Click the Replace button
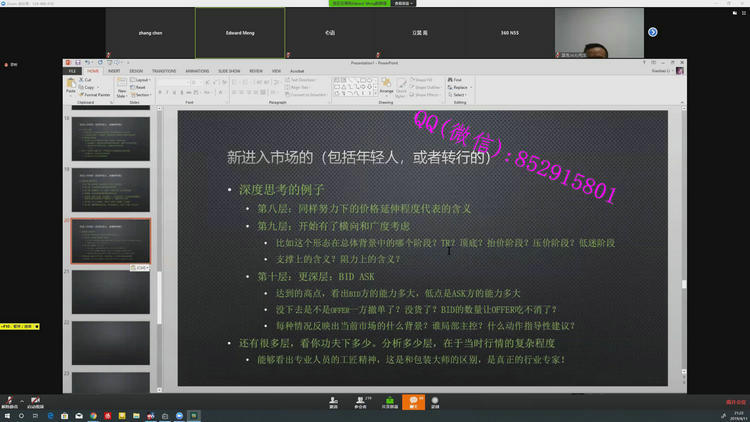Image resolution: width=750 pixels, height=422 pixels. coord(459,87)
